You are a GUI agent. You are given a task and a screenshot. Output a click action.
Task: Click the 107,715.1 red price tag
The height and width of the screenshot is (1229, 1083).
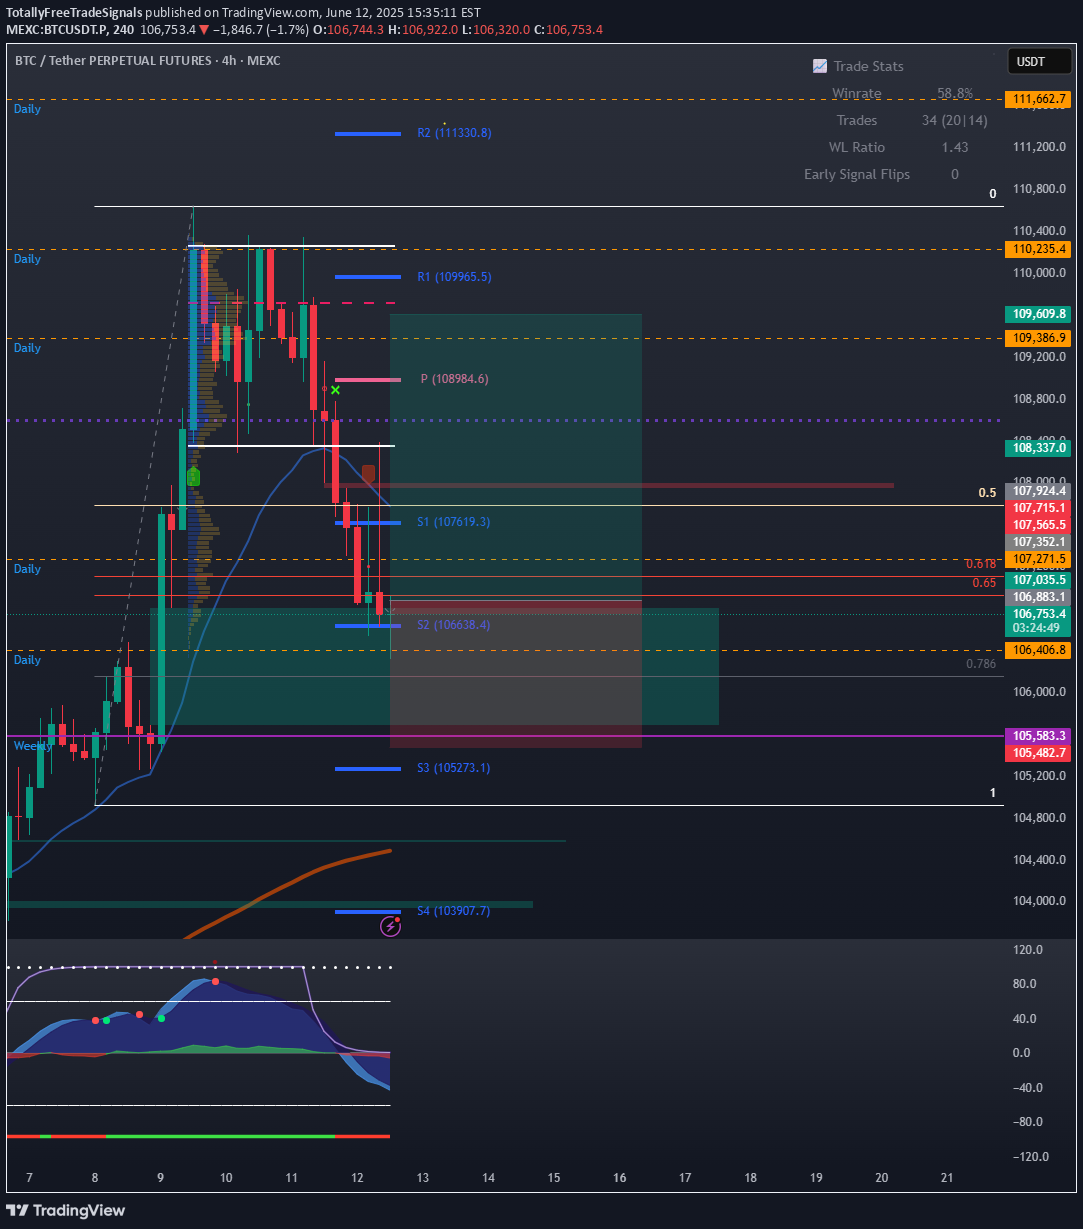pyautogui.click(x=1039, y=508)
